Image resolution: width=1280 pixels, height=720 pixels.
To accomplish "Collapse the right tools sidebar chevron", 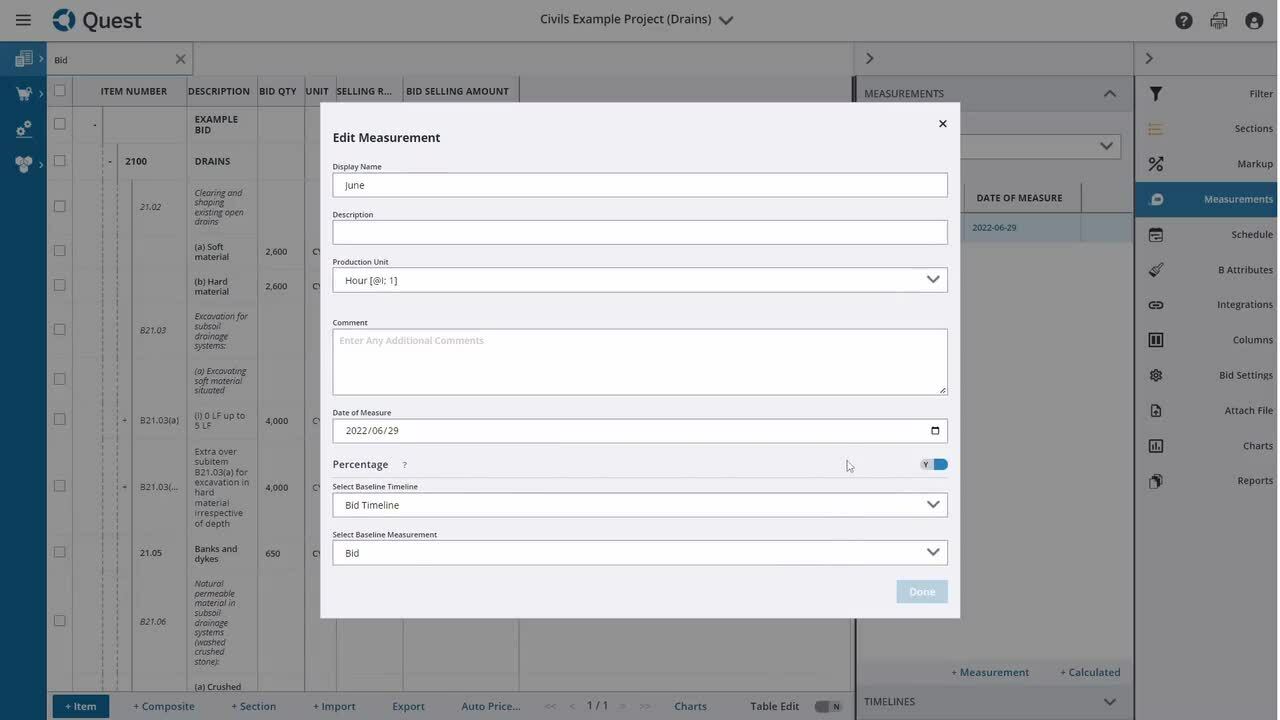I will pyautogui.click(x=1149, y=59).
